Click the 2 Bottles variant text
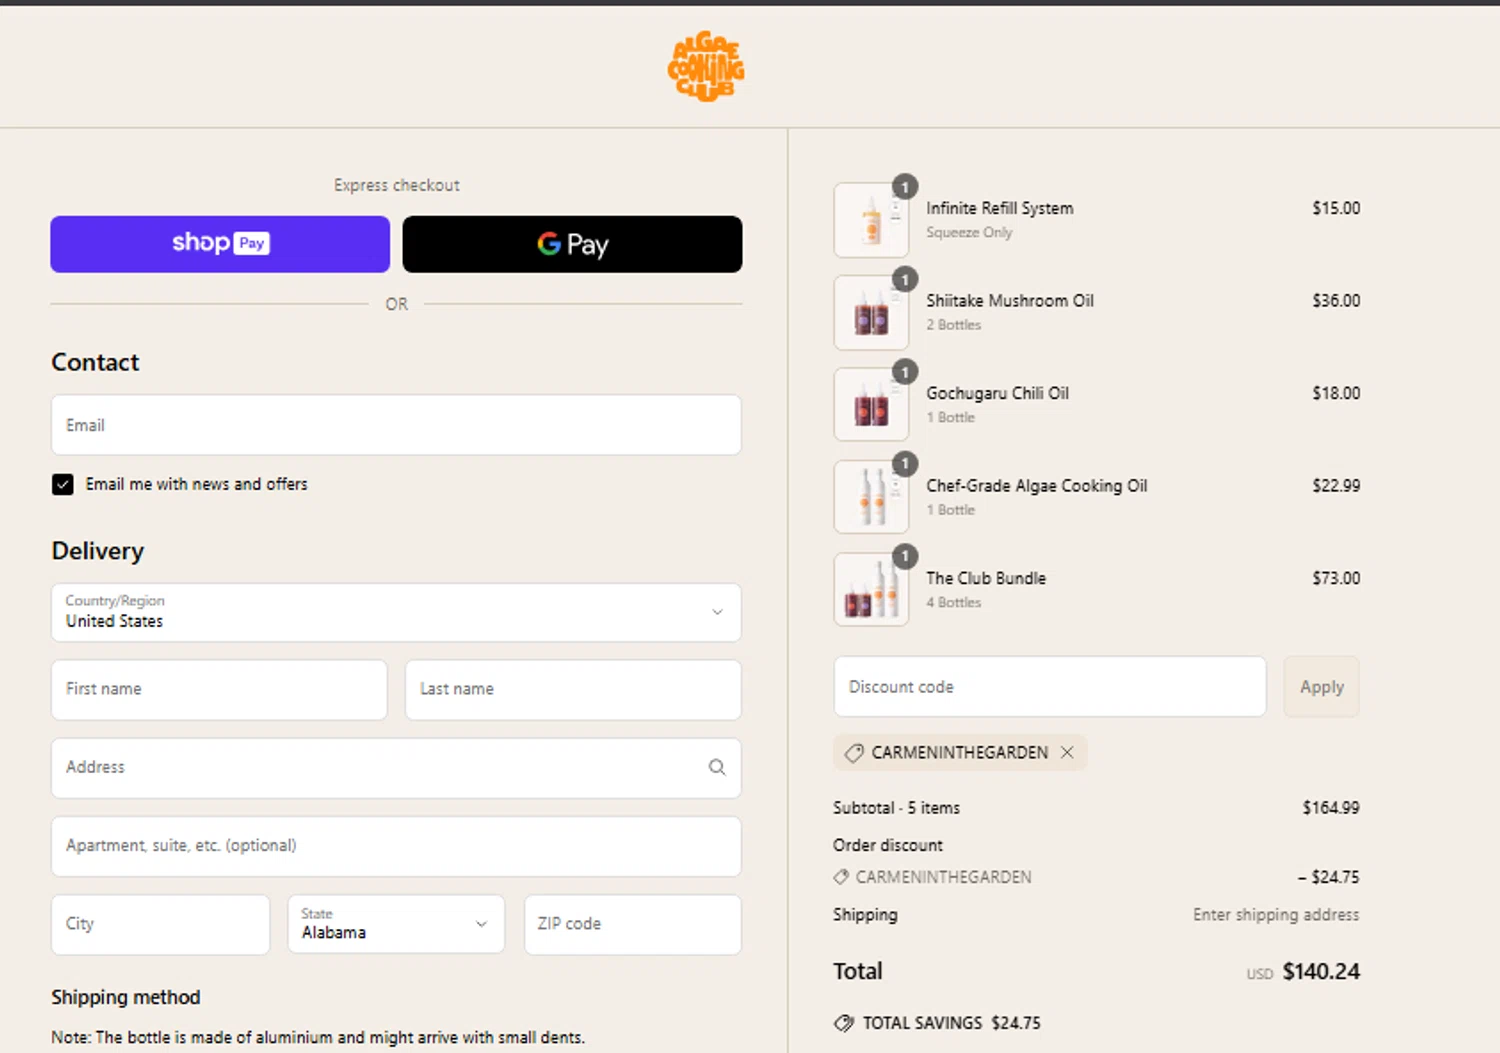Screen dimensions: 1500x1053 tap(953, 325)
